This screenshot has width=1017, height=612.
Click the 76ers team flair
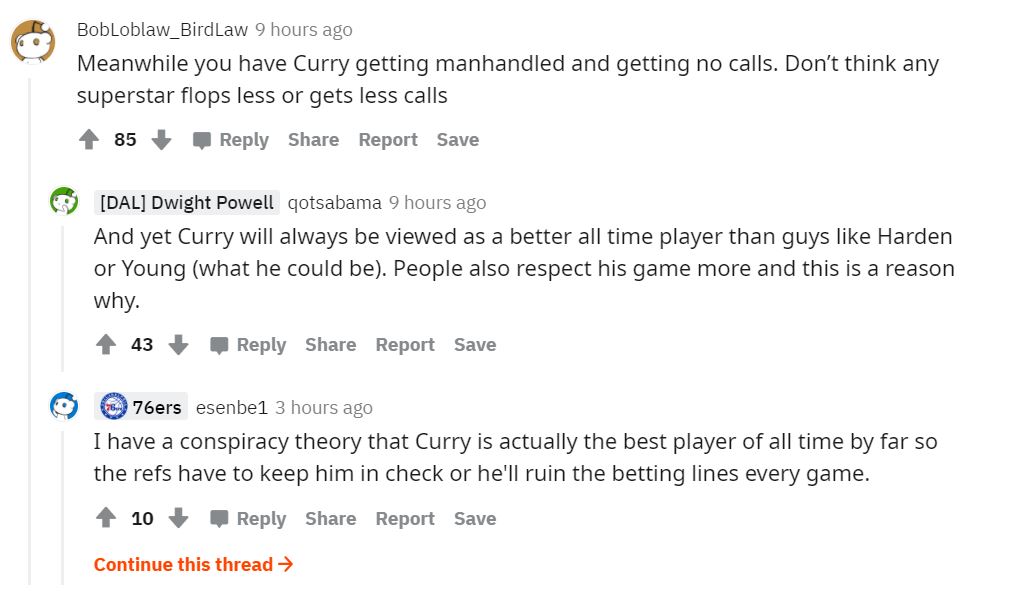pos(142,407)
